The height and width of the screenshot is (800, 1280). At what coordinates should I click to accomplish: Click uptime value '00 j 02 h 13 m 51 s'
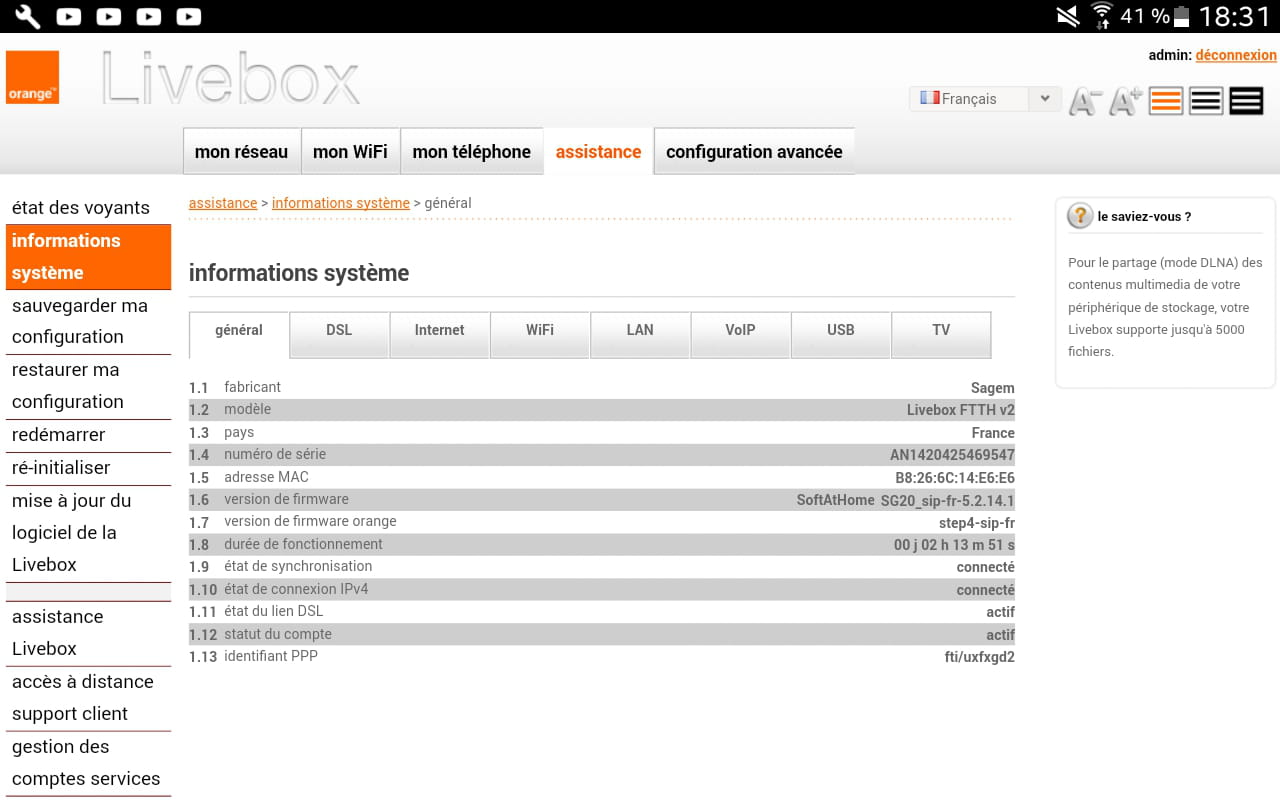click(x=954, y=545)
